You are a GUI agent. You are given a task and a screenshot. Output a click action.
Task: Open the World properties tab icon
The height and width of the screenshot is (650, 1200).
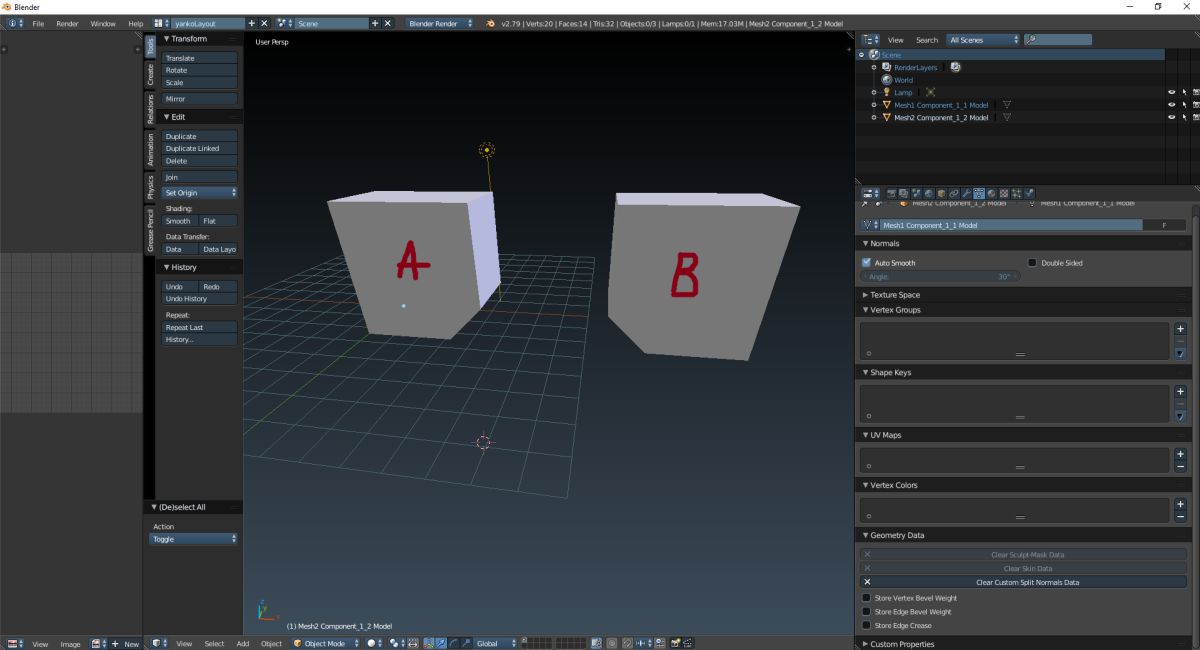point(929,193)
